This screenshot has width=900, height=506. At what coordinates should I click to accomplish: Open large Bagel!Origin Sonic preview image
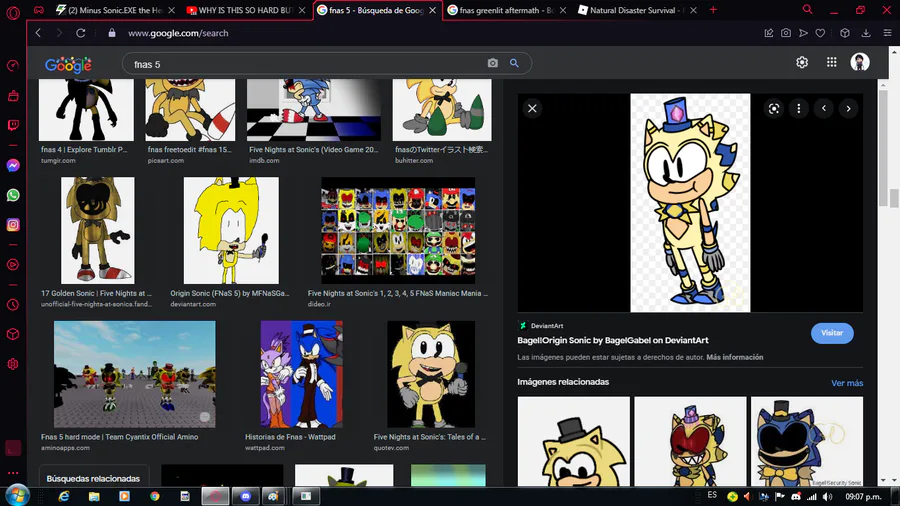click(x=690, y=203)
